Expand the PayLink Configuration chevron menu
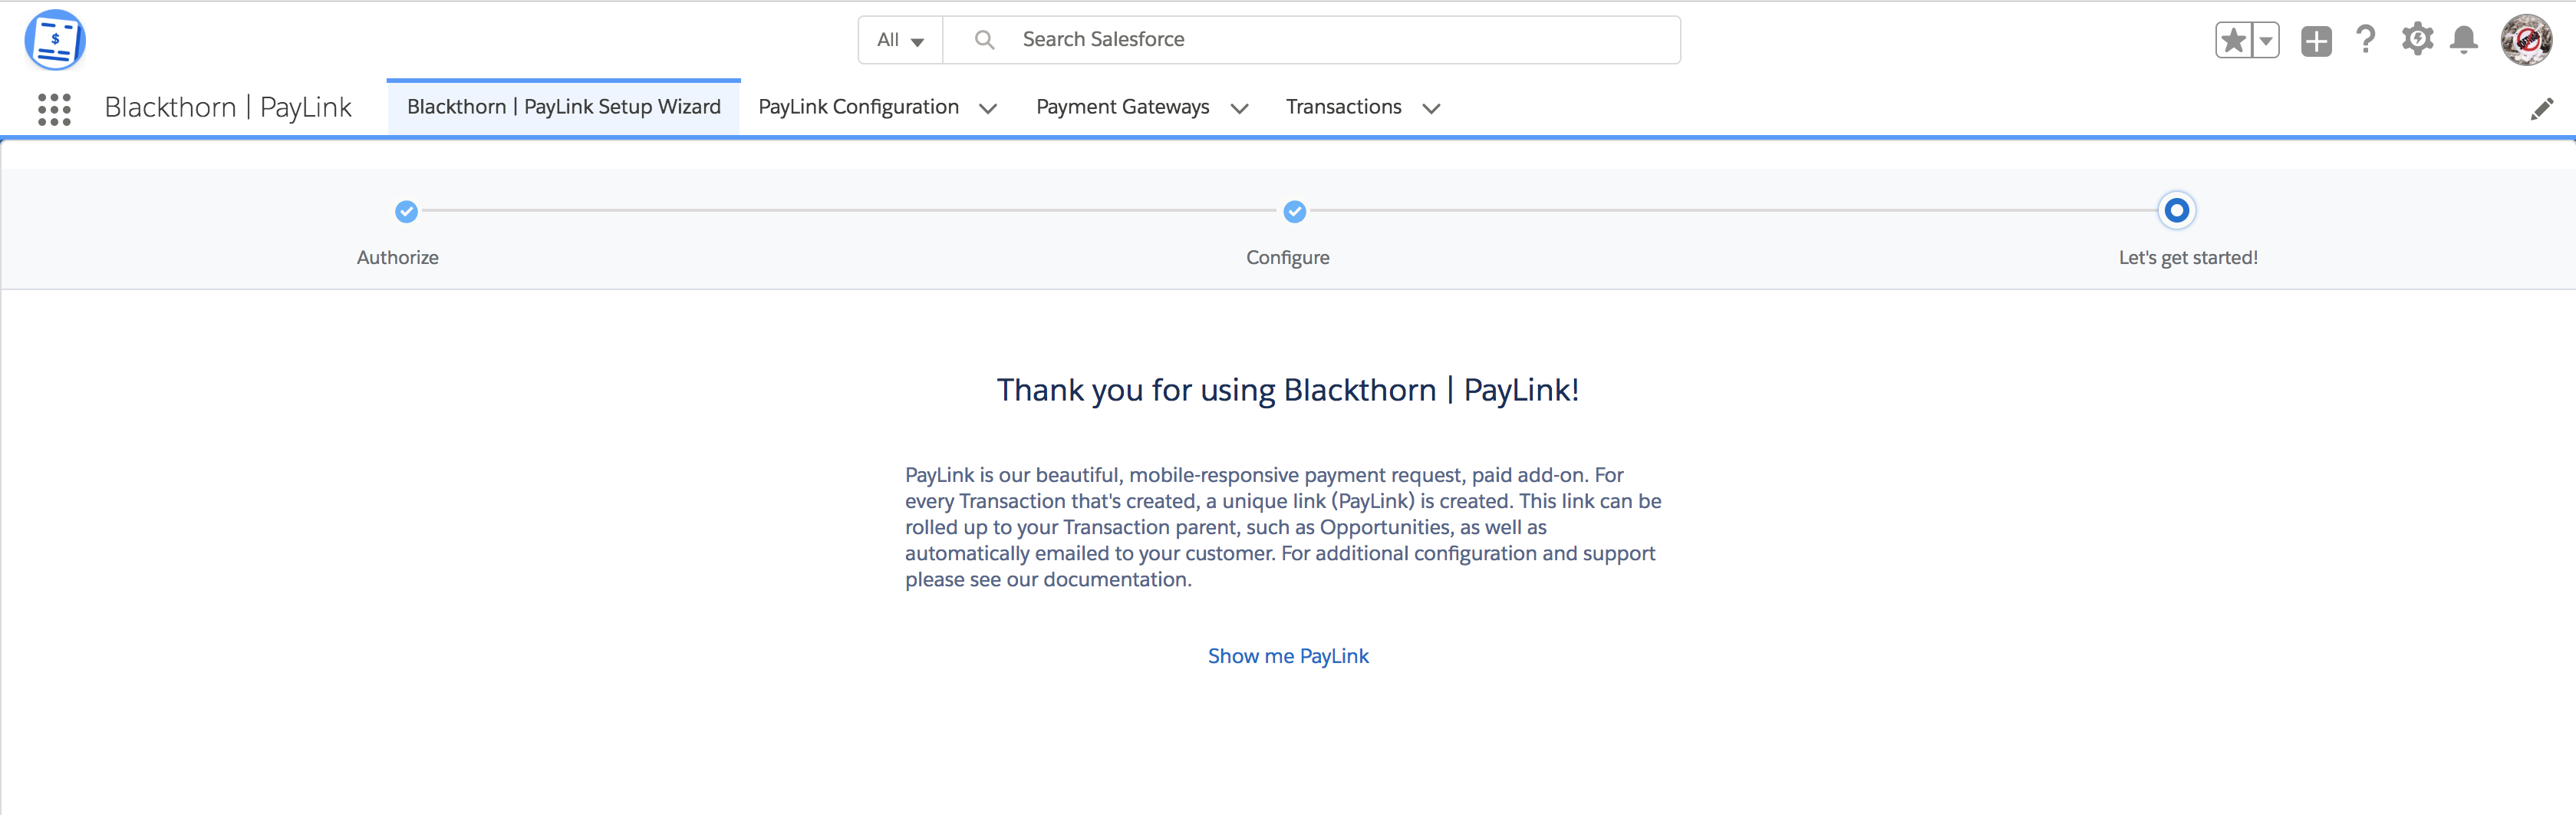 [988, 109]
